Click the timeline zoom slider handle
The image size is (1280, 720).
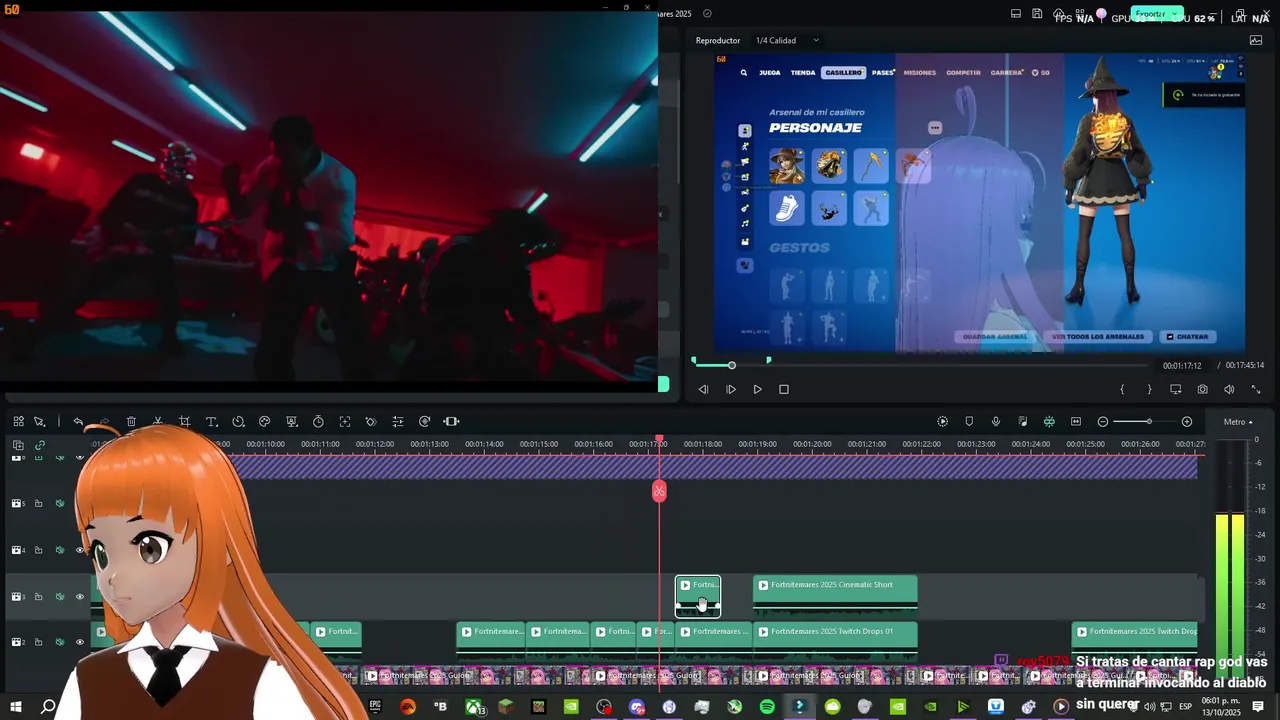tap(1149, 422)
